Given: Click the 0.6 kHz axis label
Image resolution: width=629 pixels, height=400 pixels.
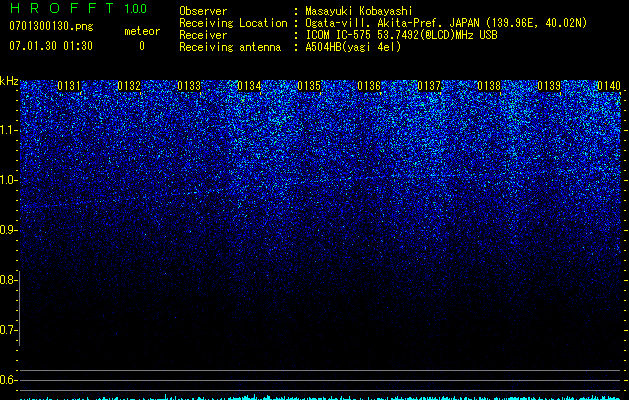Looking at the screenshot, I should coord(8,380).
